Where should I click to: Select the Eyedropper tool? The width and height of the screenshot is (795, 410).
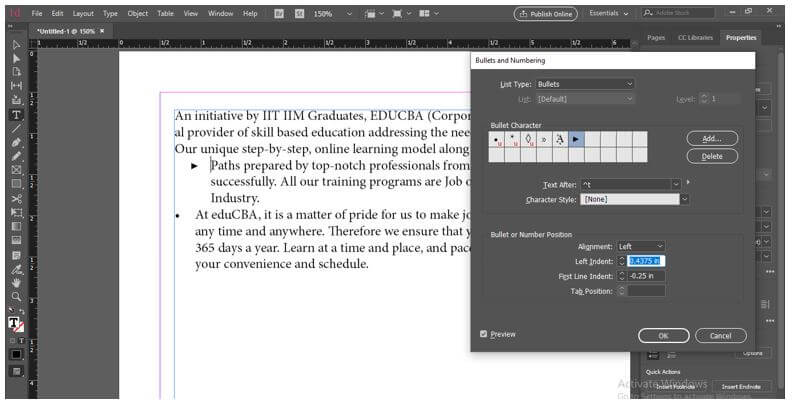16,269
